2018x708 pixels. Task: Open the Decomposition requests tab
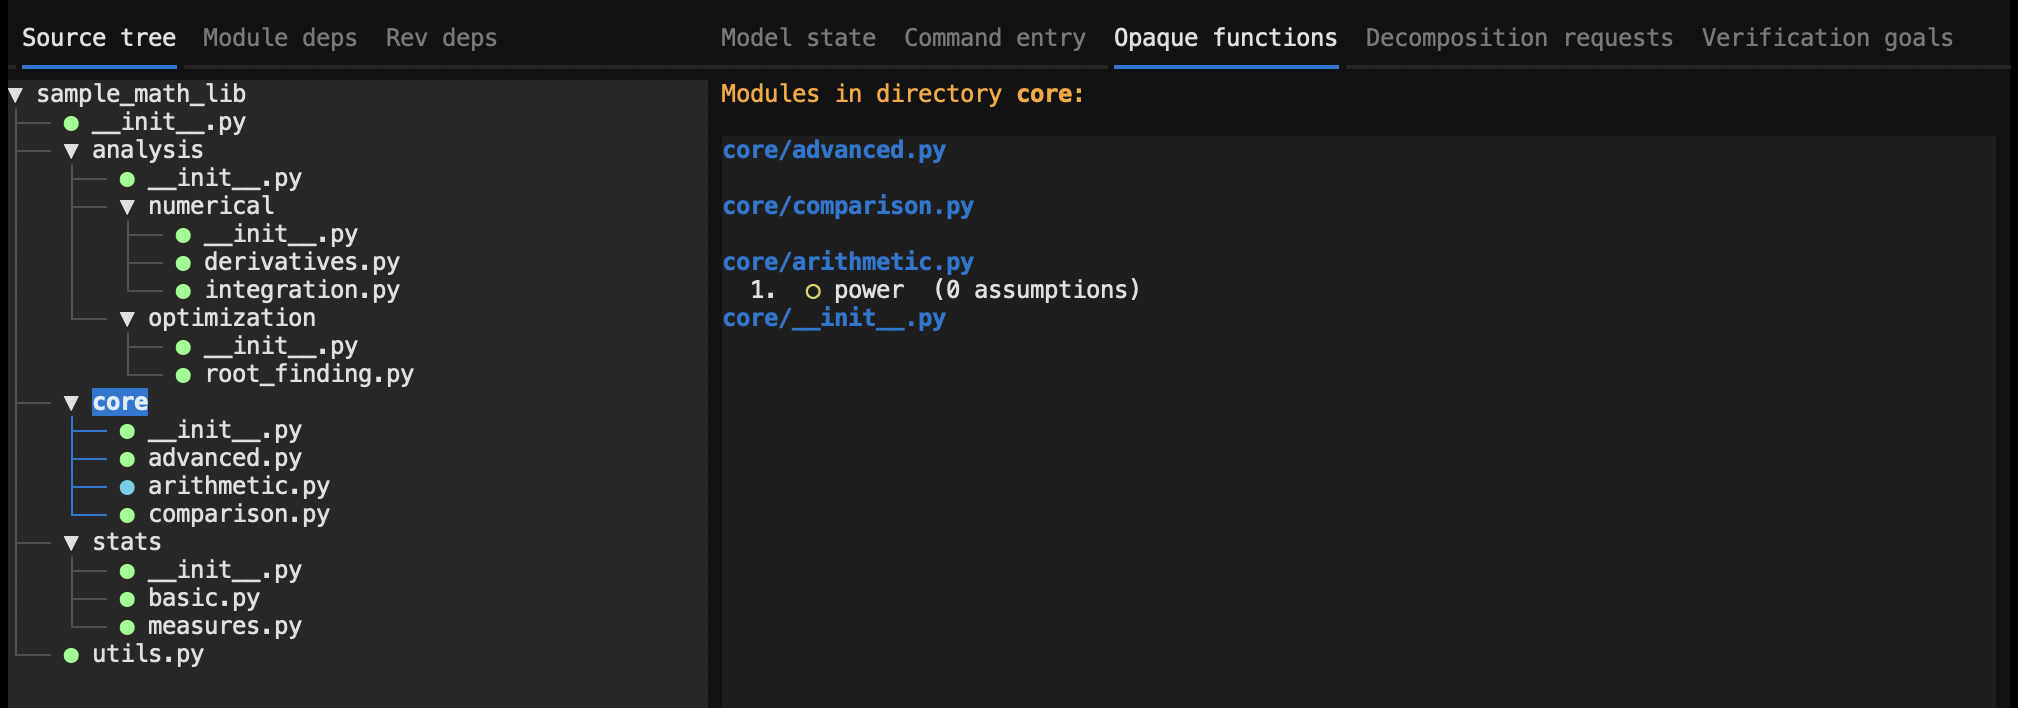[1518, 38]
